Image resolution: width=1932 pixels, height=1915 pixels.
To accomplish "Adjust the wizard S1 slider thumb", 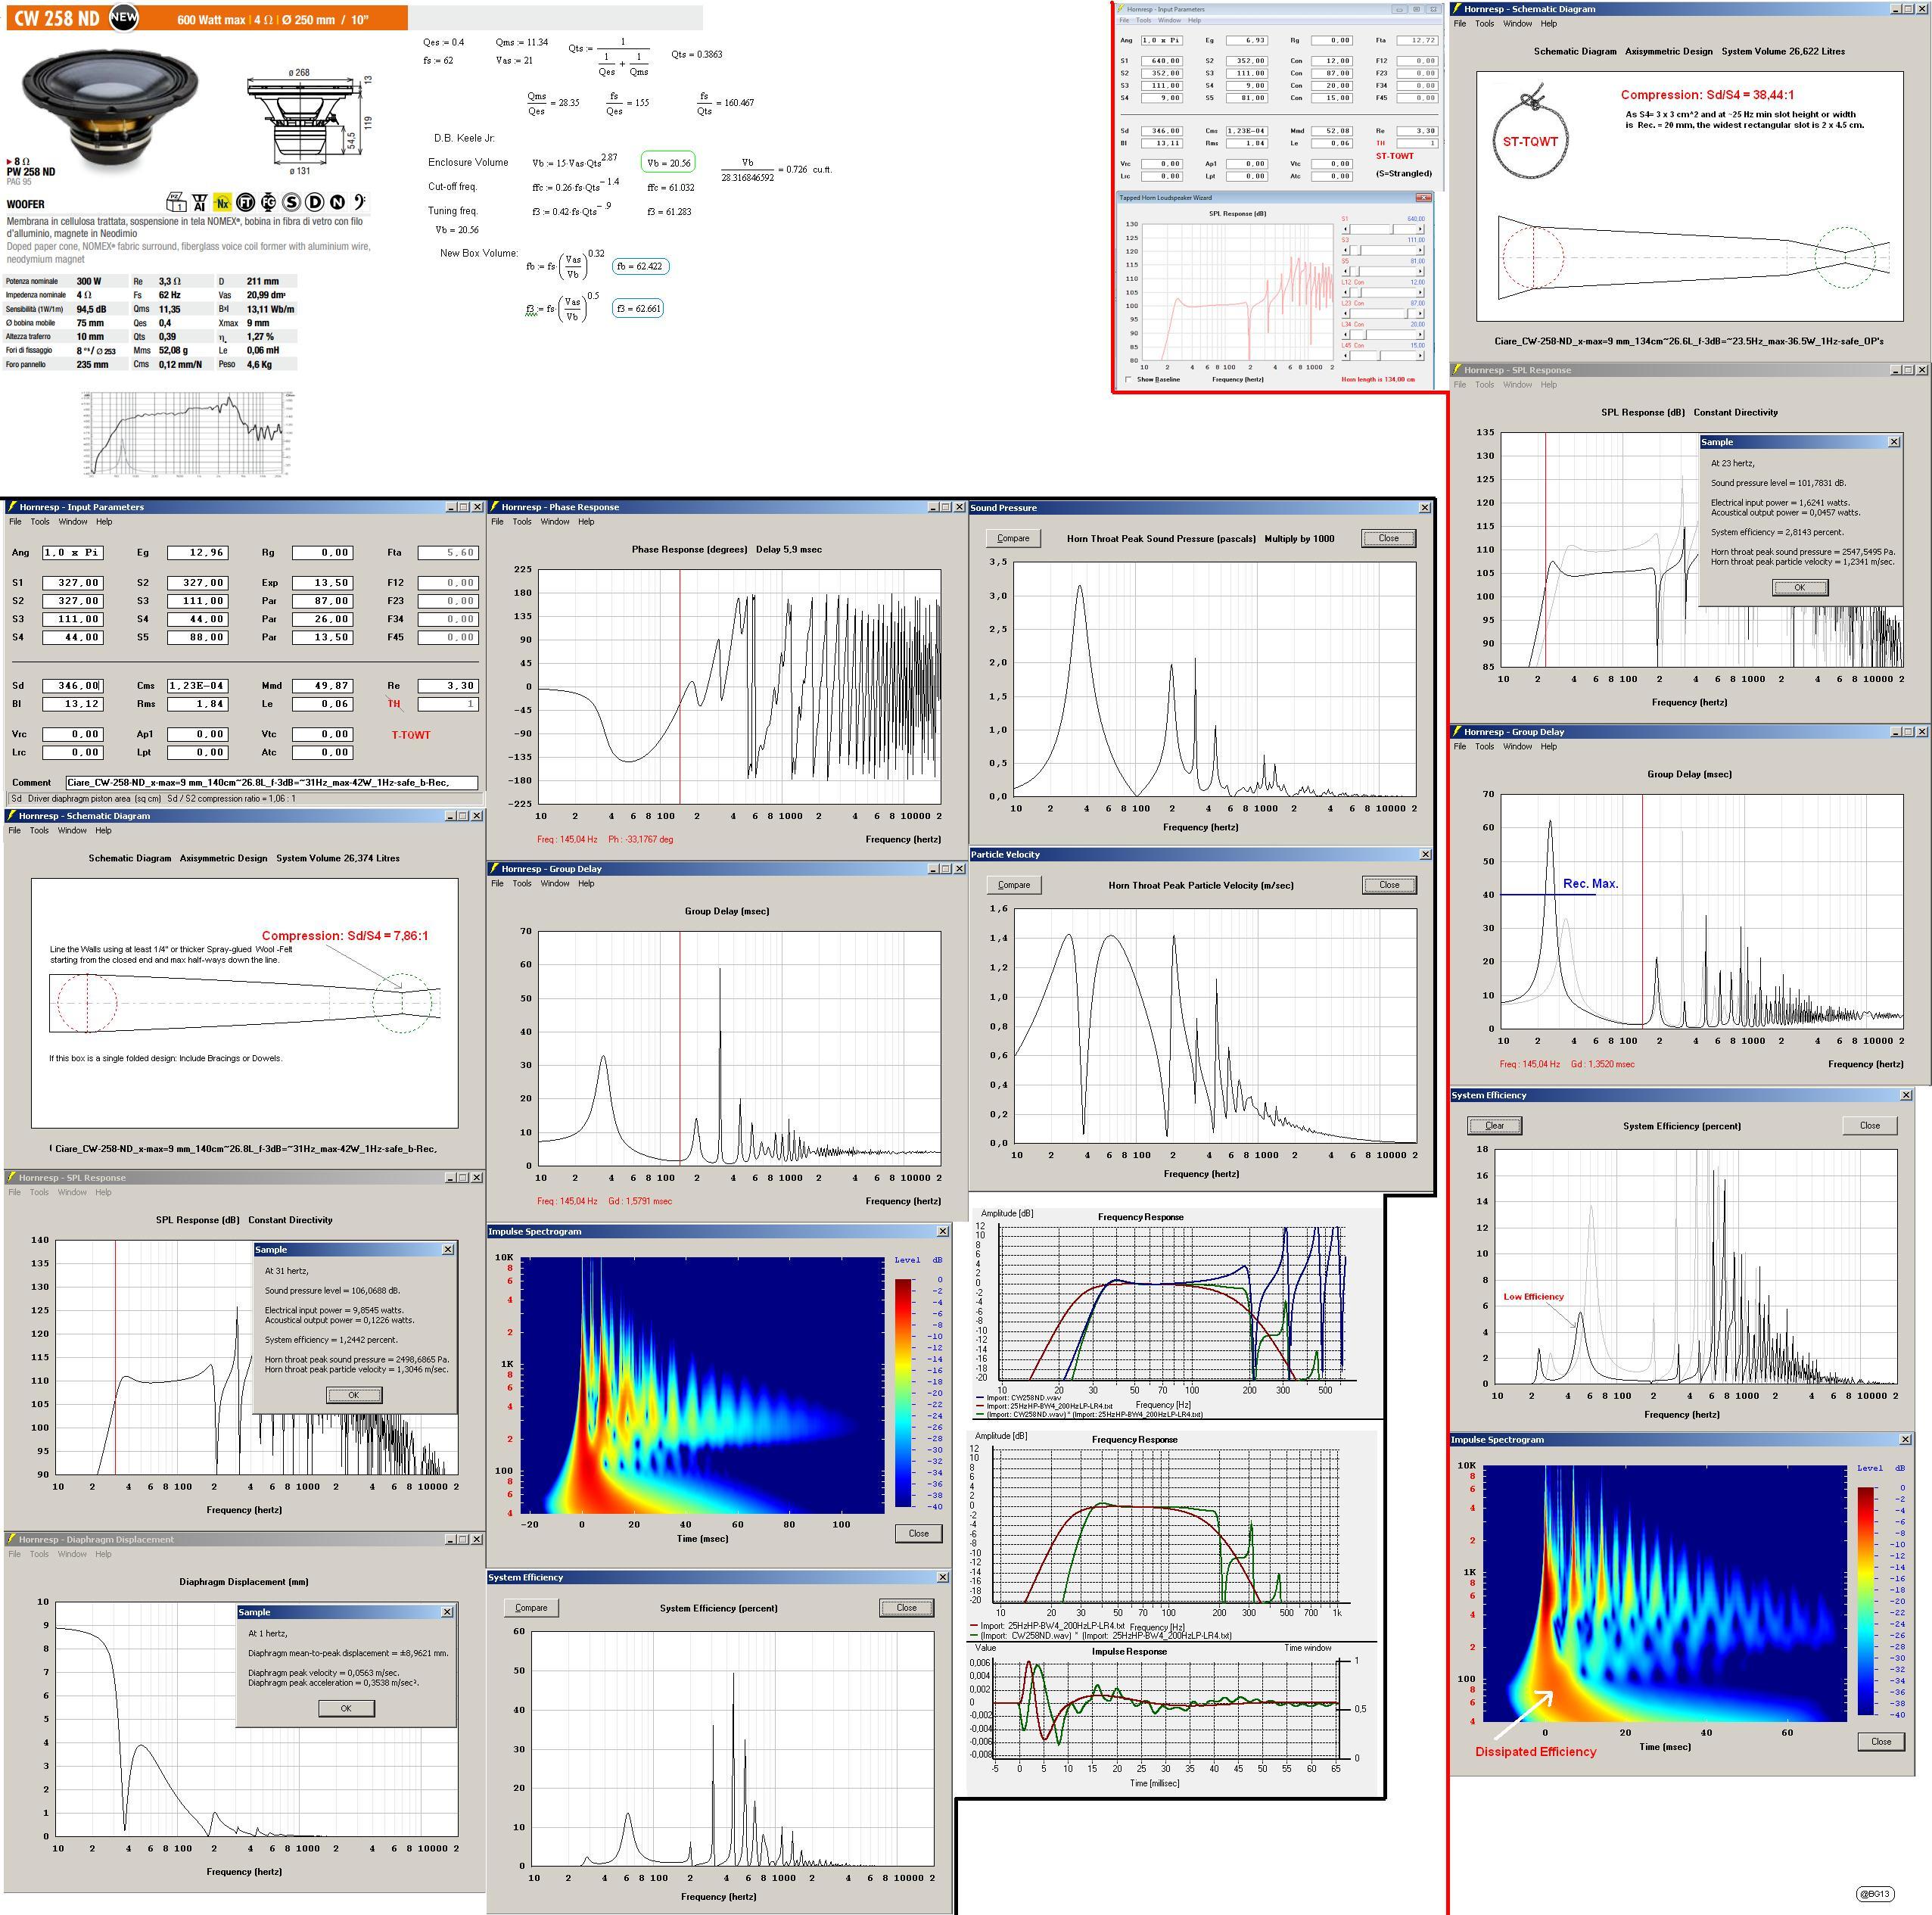I will tap(1393, 229).
